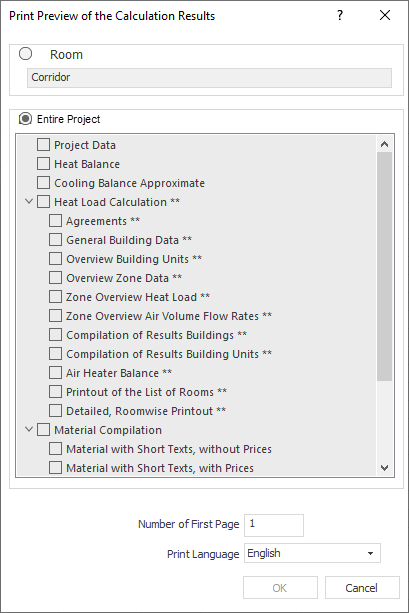Click the scroll down arrow in list
The height and width of the screenshot is (613, 409).
(384, 468)
